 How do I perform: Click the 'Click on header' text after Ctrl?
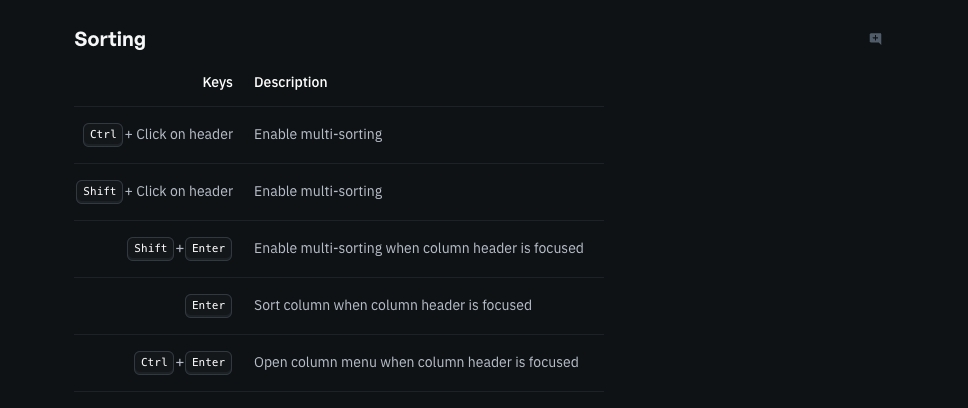click(x=184, y=134)
